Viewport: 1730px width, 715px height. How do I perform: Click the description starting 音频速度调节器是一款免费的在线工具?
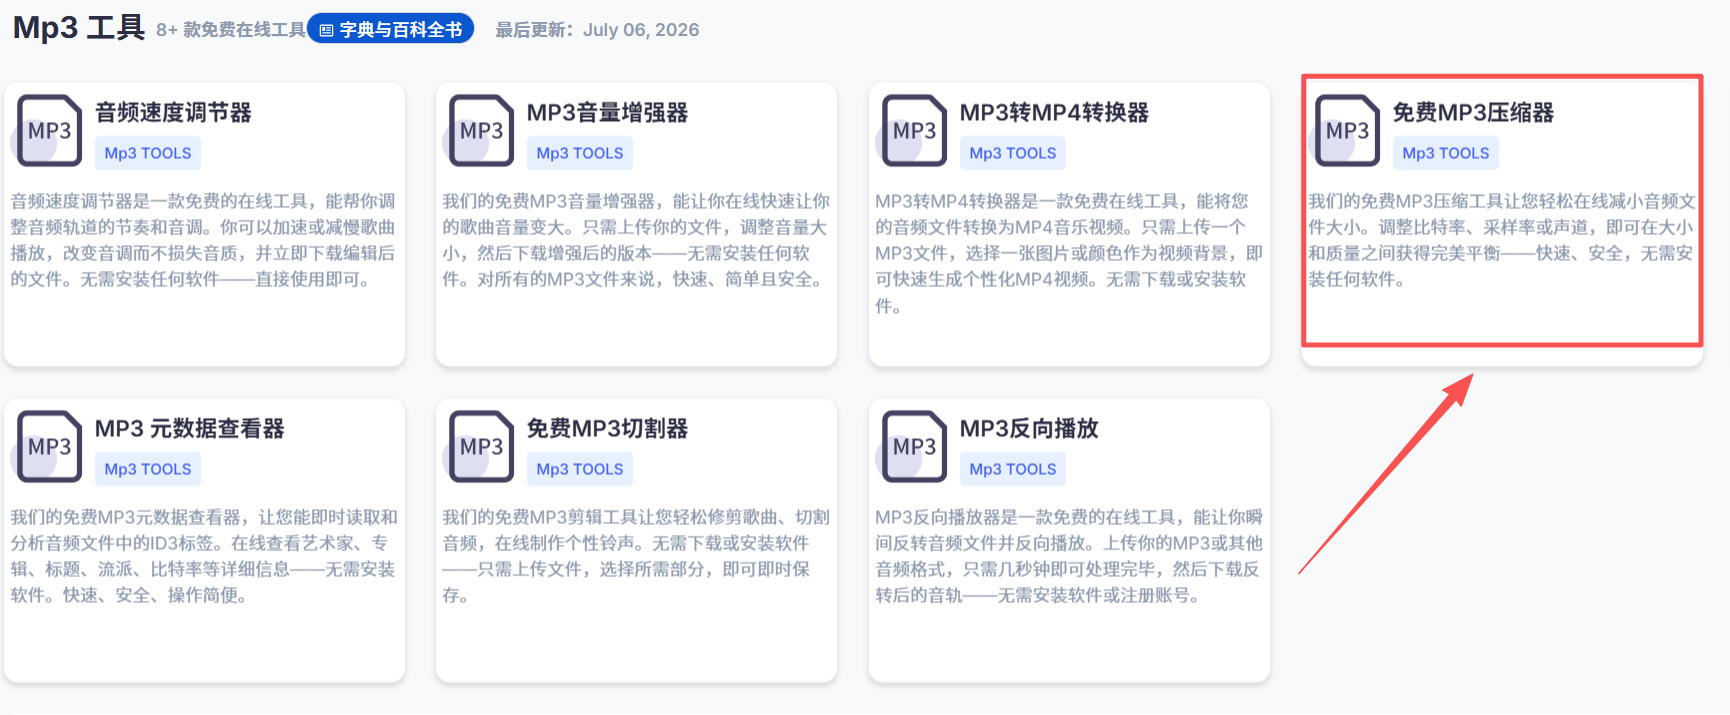[x=203, y=240]
